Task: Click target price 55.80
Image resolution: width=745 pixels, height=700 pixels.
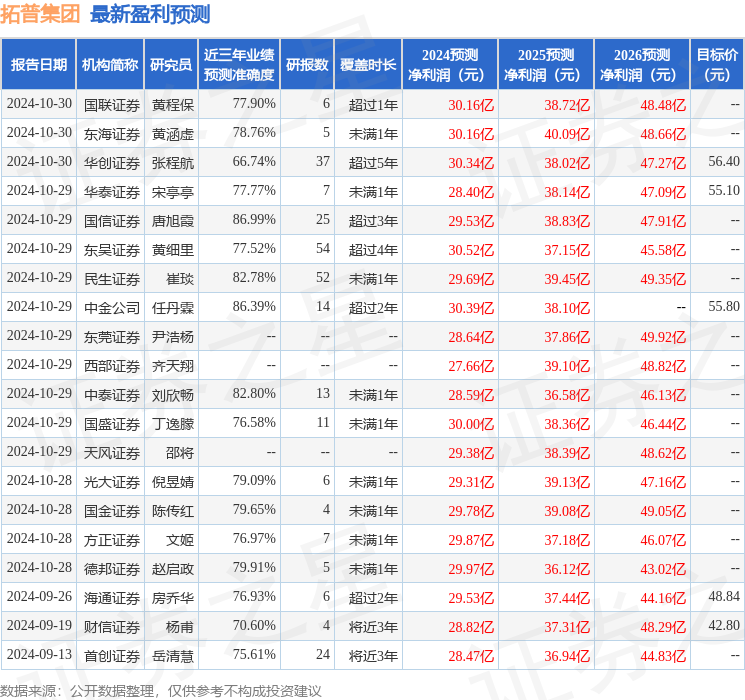Action: coord(724,307)
